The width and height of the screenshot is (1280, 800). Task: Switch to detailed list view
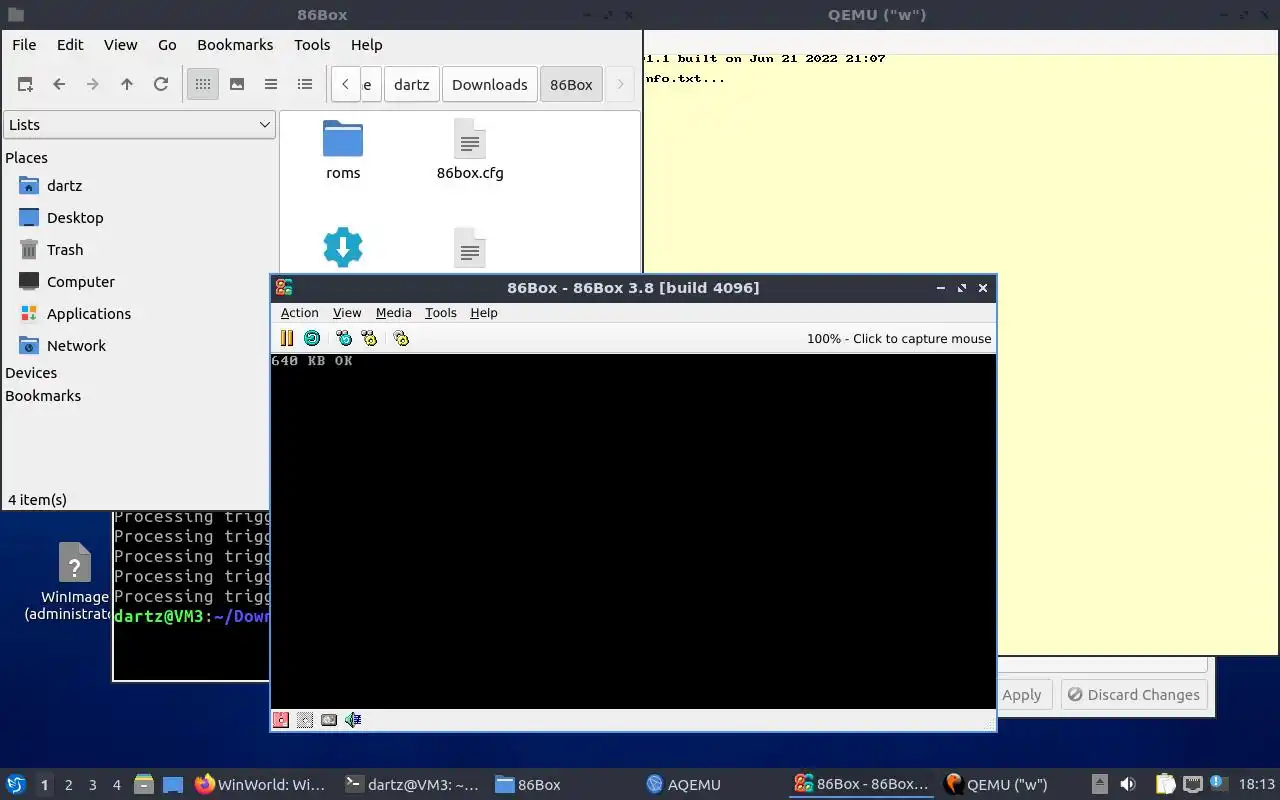coord(305,84)
